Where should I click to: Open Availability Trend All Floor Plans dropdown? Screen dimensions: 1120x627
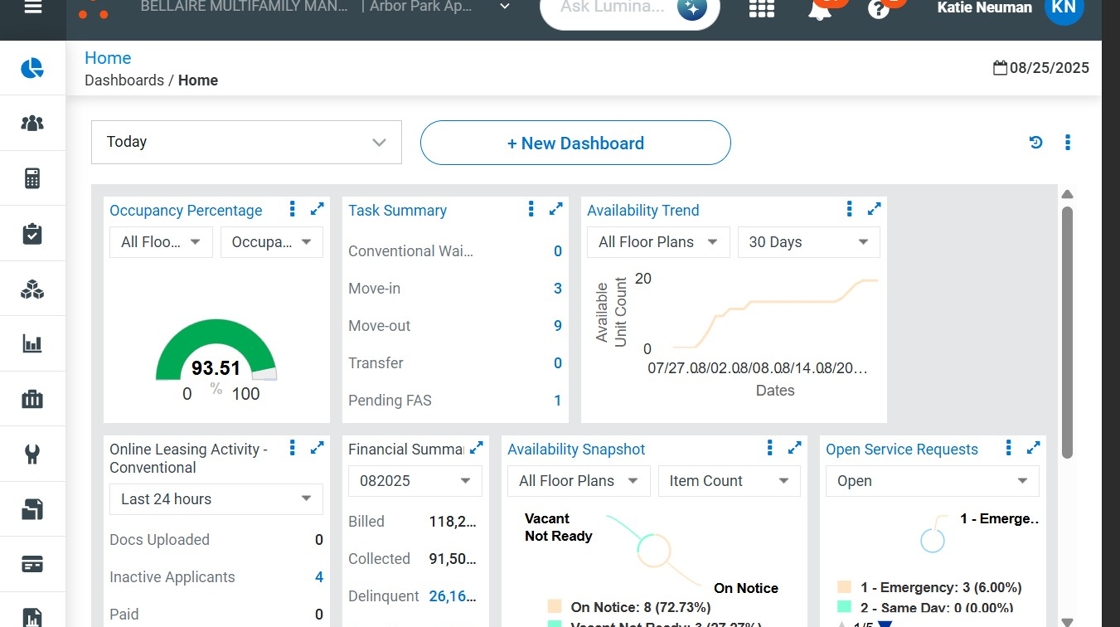pyautogui.click(x=658, y=242)
